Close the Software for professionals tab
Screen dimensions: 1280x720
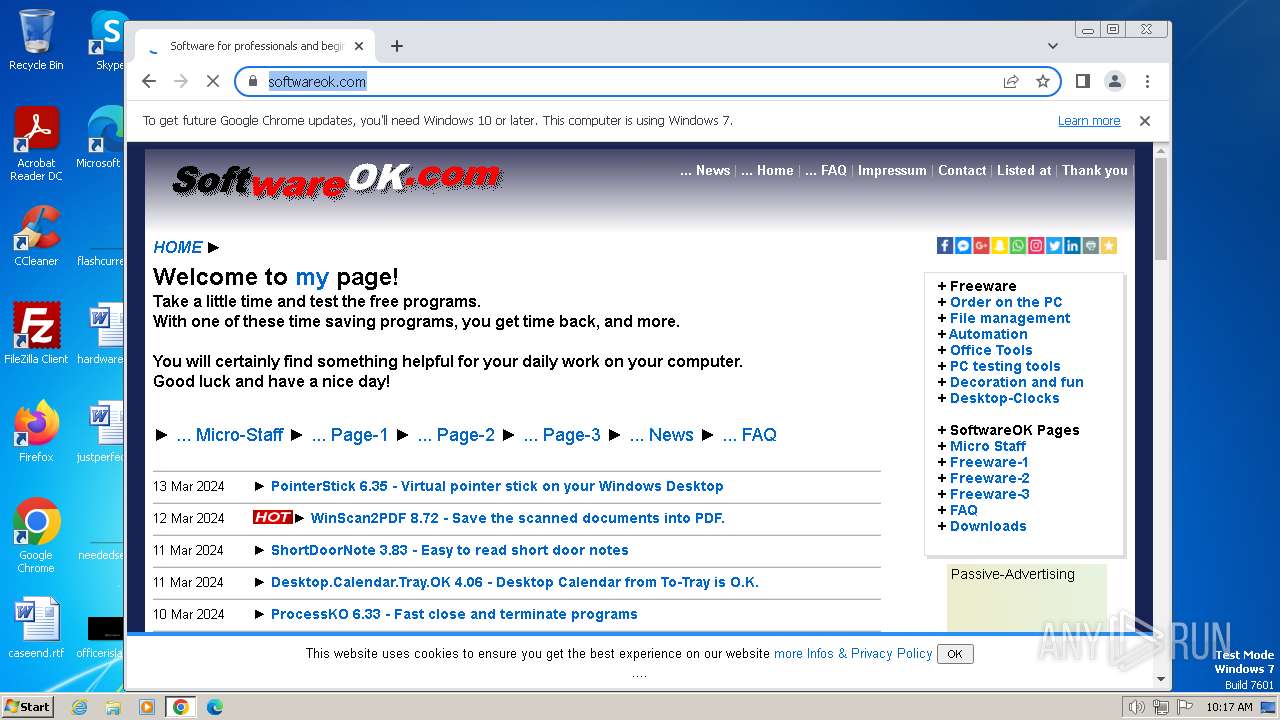coord(359,46)
